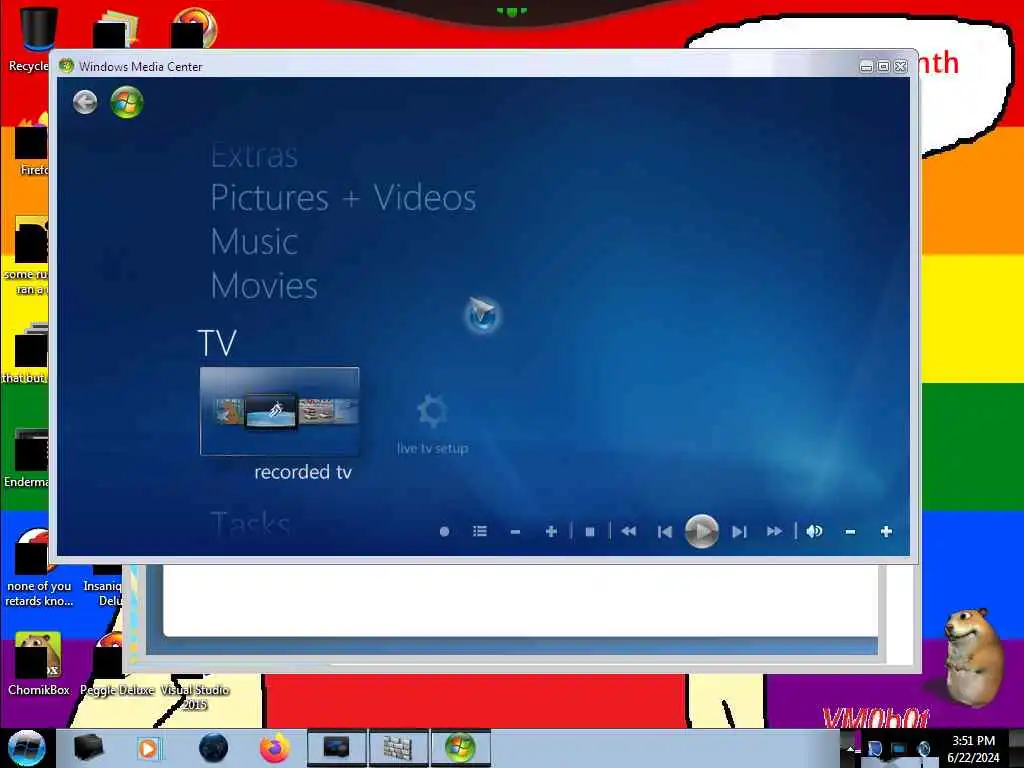
Task: Select the TV category heading
Action: pos(217,343)
